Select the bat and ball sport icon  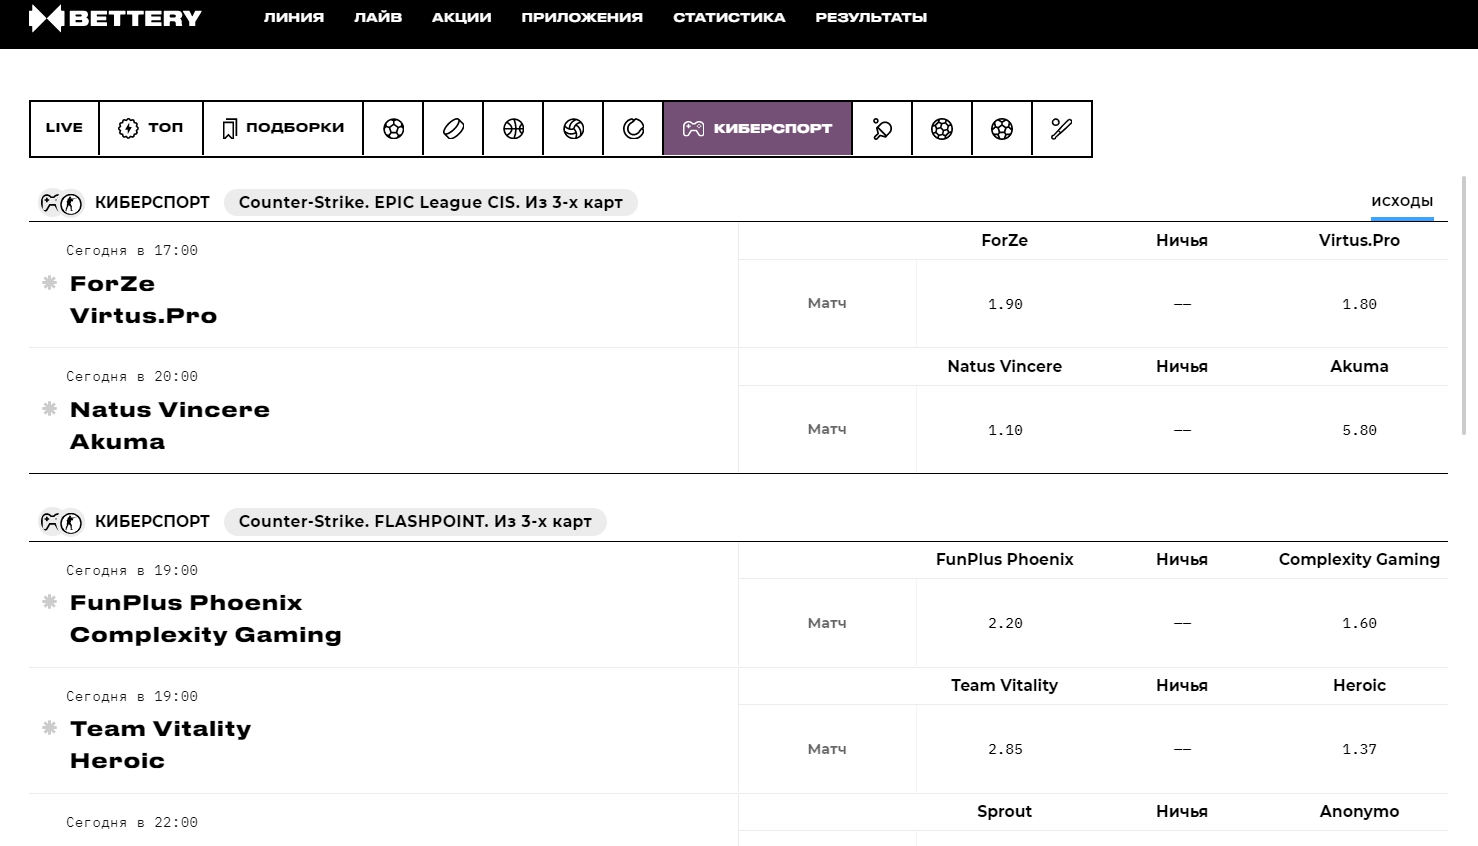pyautogui.click(x=1061, y=128)
